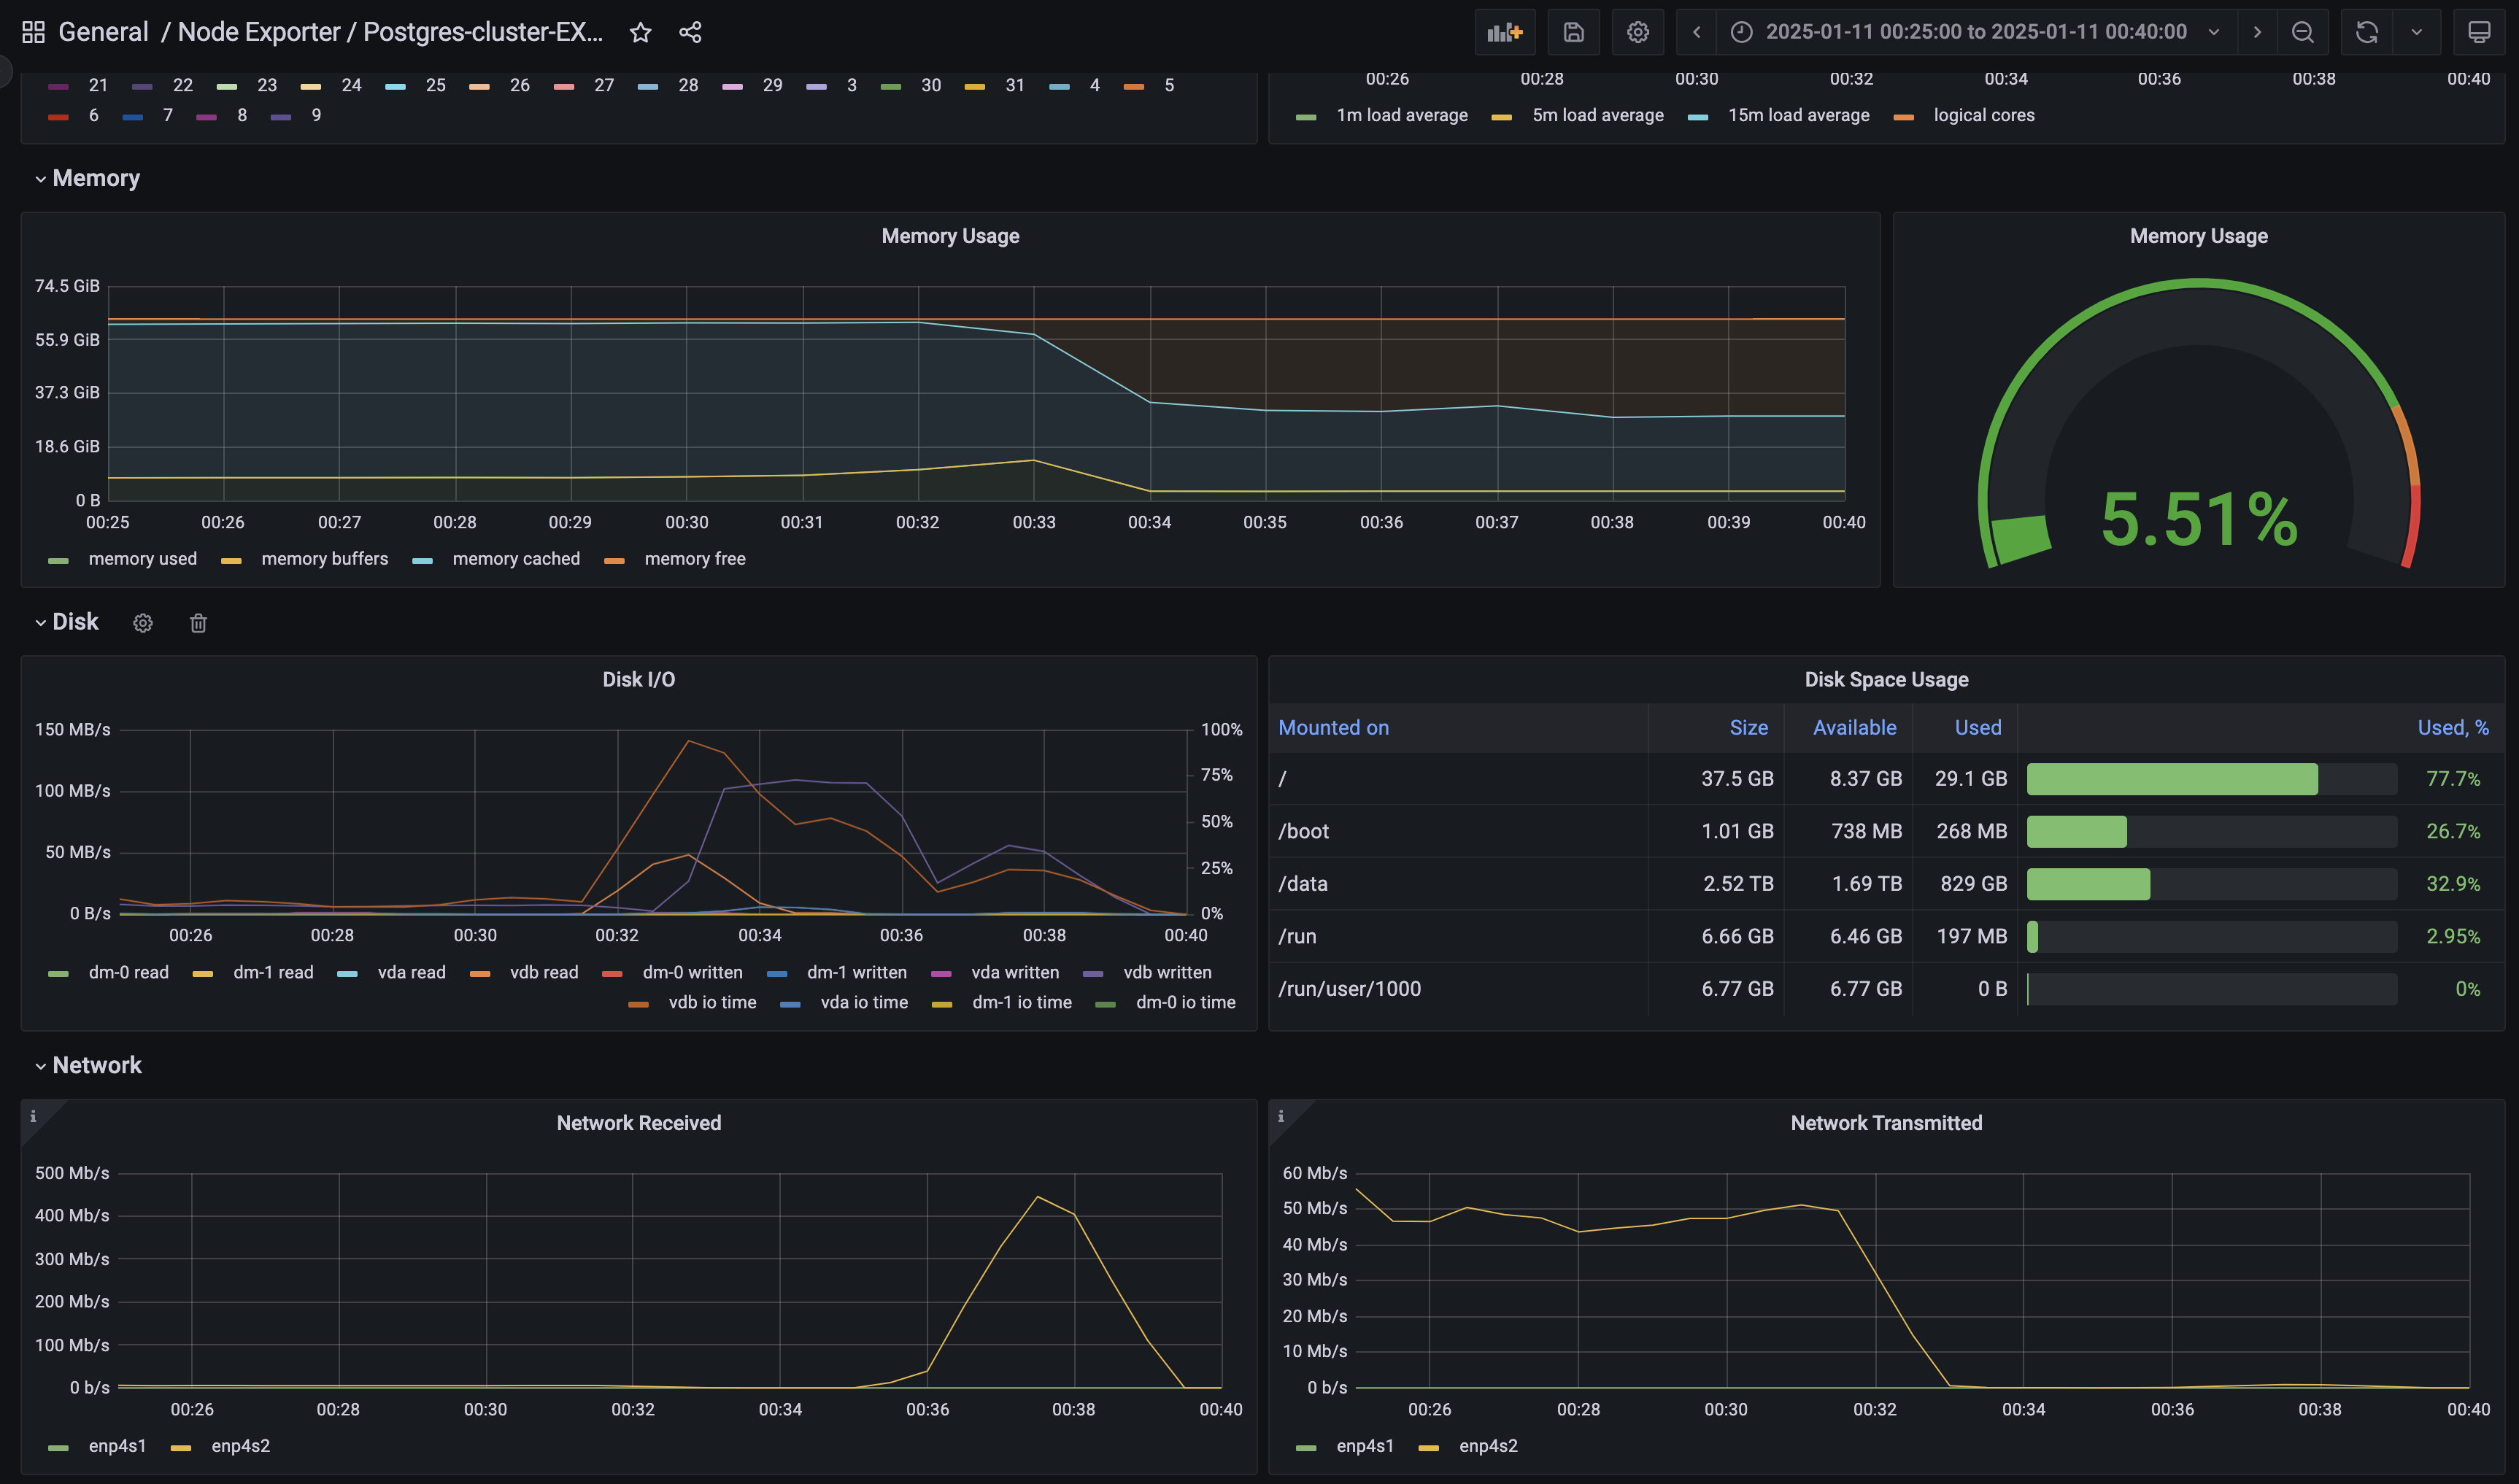
Task: Sort table by Mounted on column
Action: point(1333,728)
